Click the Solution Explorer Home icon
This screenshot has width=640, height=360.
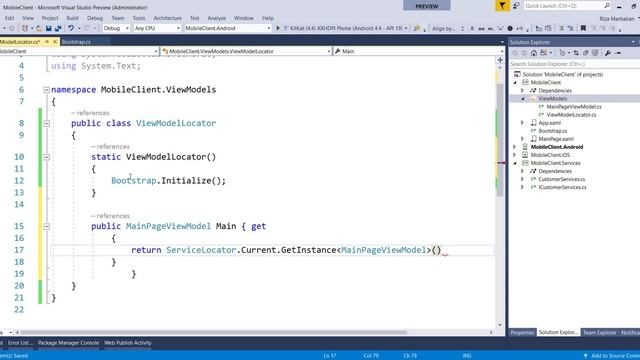pyautogui.click(x=534, y=53)
